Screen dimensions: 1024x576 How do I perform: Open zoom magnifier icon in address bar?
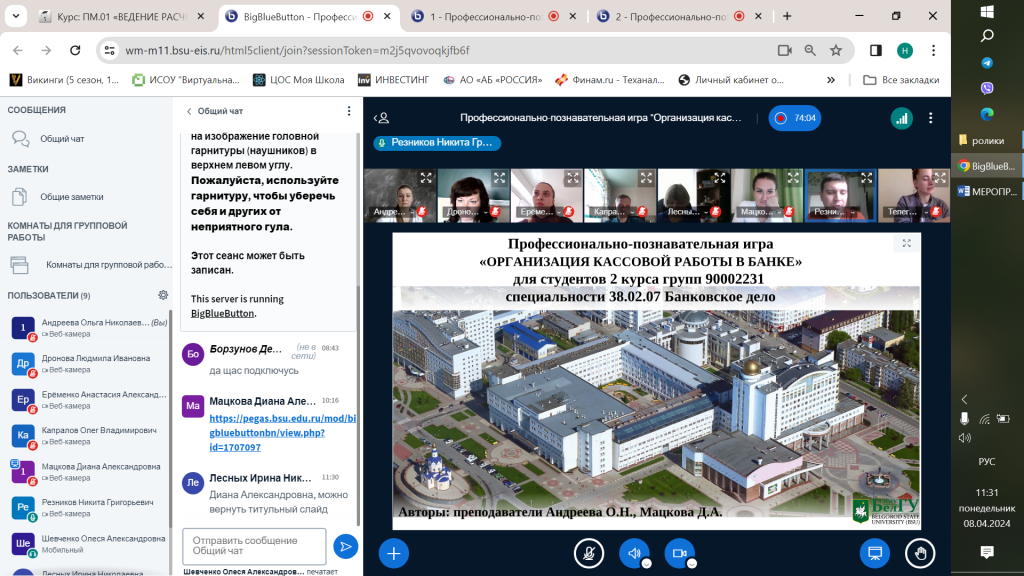click(x=810, y=50)
